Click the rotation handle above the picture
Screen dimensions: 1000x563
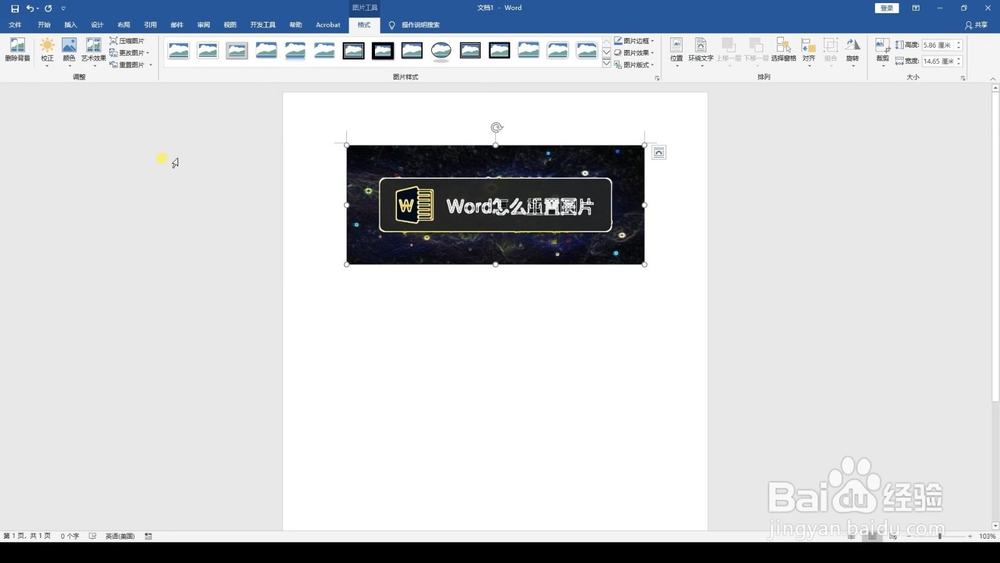496,128
